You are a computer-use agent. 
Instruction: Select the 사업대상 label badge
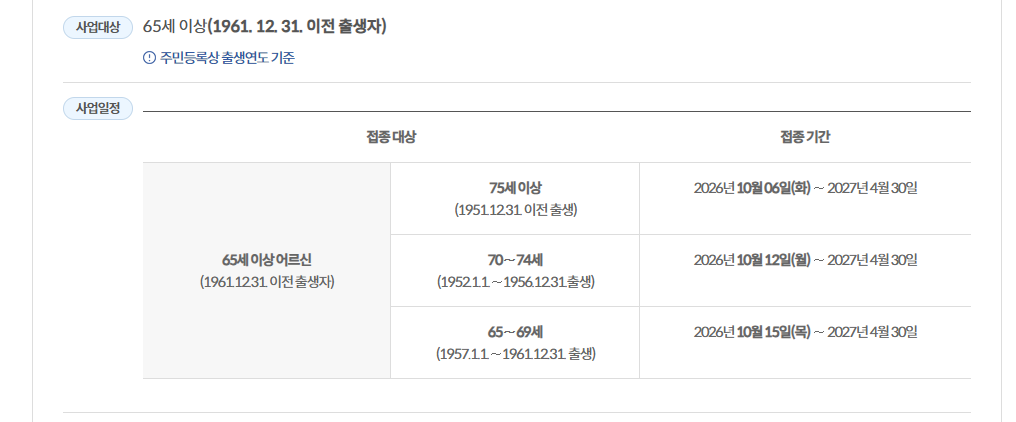[x=98, y=28]
